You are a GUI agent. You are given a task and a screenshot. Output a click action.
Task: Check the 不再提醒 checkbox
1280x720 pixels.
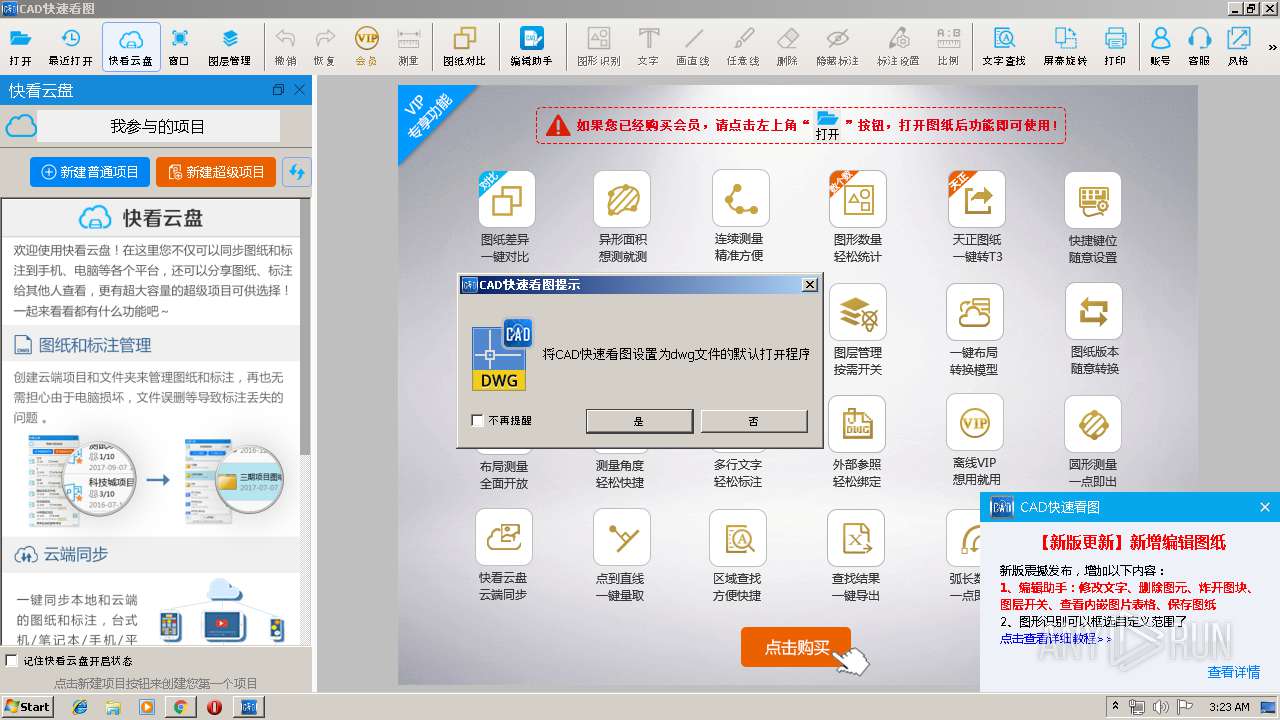(477, 421)
